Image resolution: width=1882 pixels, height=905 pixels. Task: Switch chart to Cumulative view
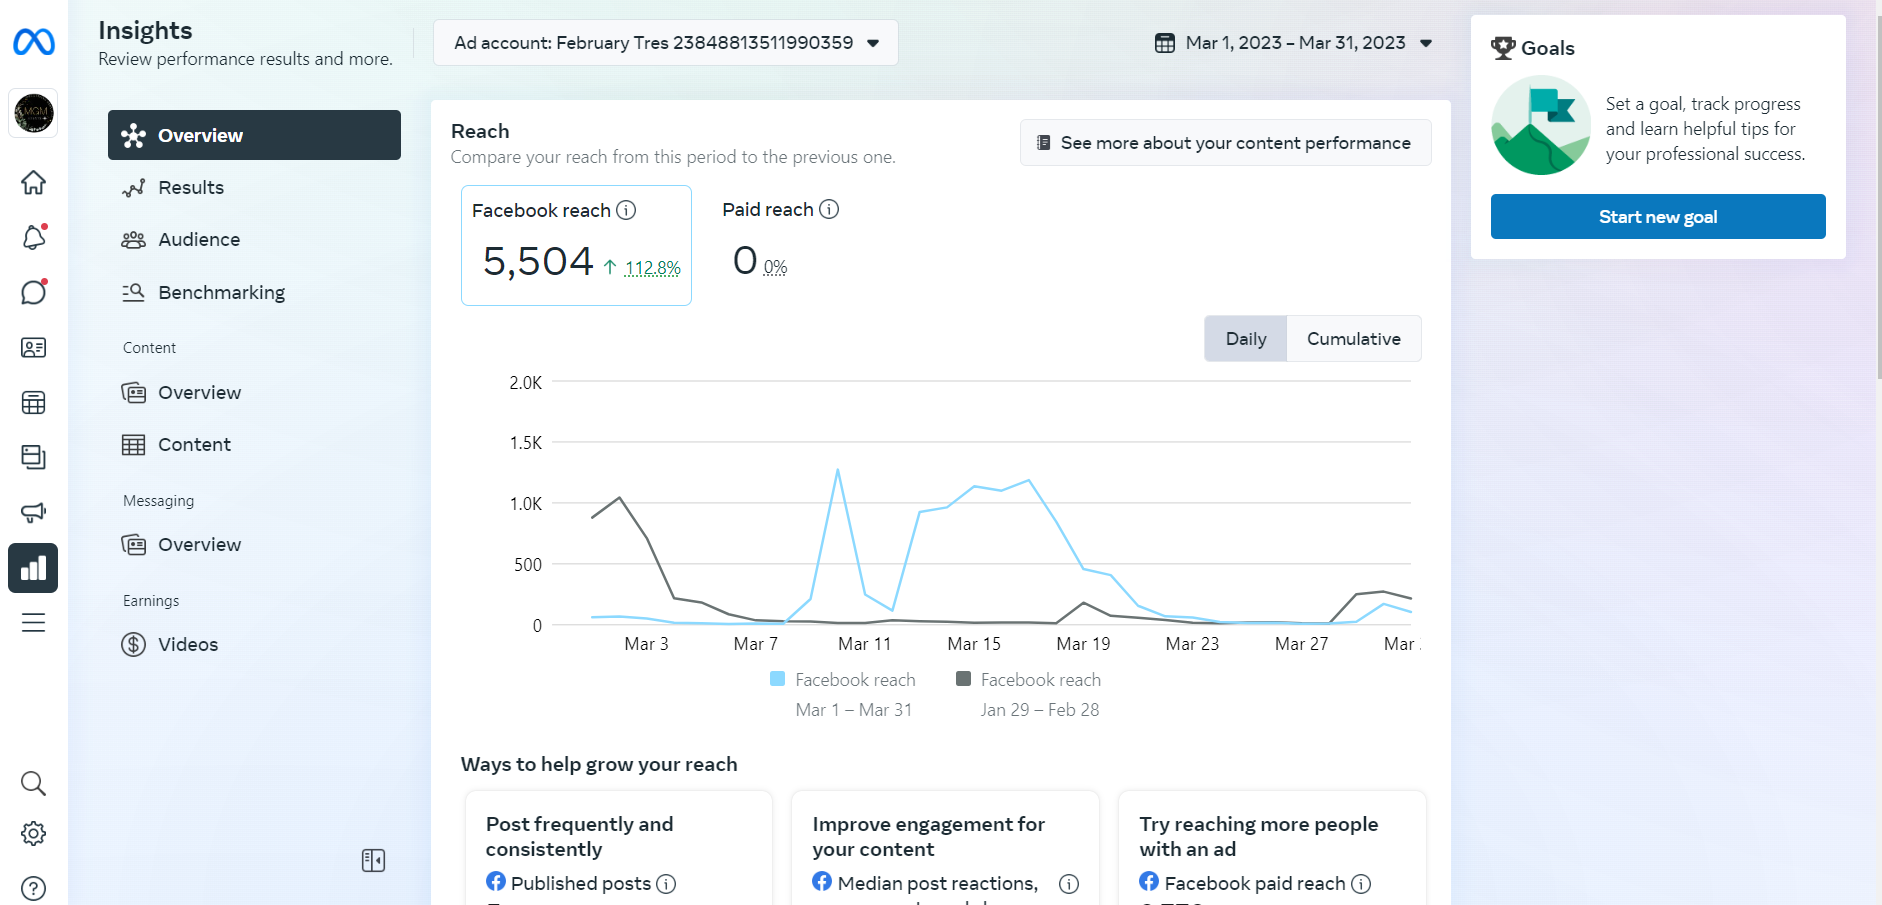click(x=1353, y=339)
